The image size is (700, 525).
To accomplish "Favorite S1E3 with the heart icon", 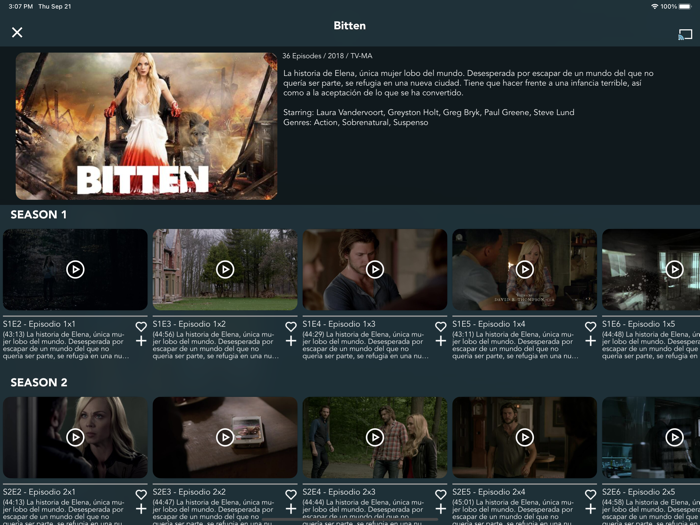I will [x=291, y=327].
